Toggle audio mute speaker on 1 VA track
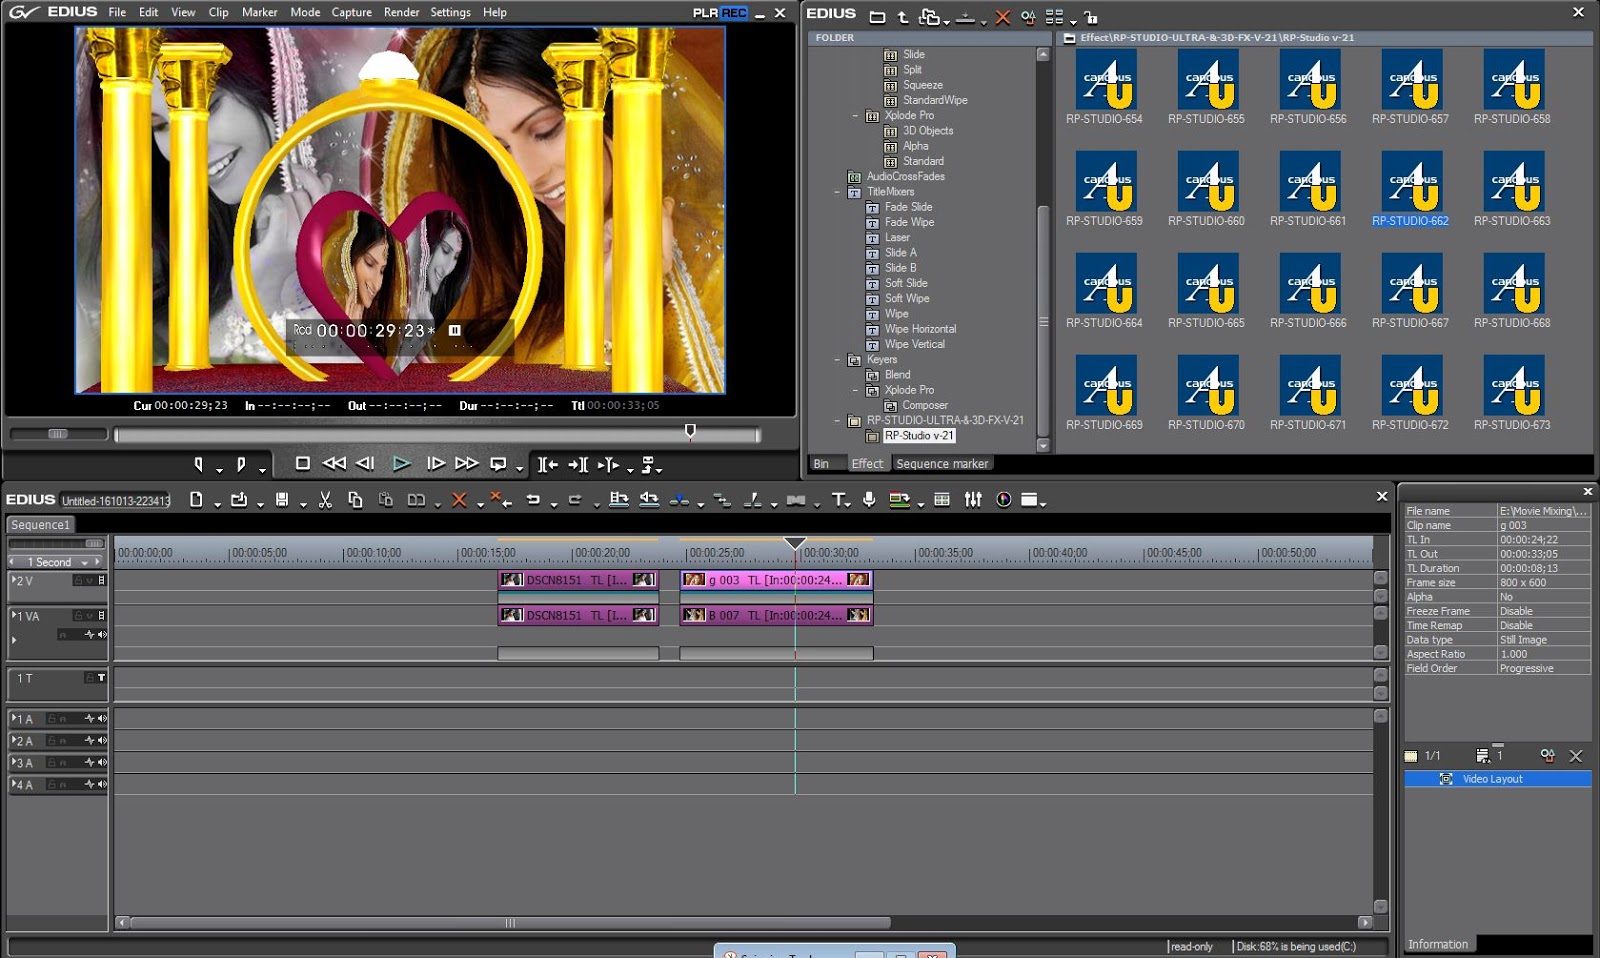The height and width of the screenshot is (958, 1600). pyautogui.click(x=102, y=634)
